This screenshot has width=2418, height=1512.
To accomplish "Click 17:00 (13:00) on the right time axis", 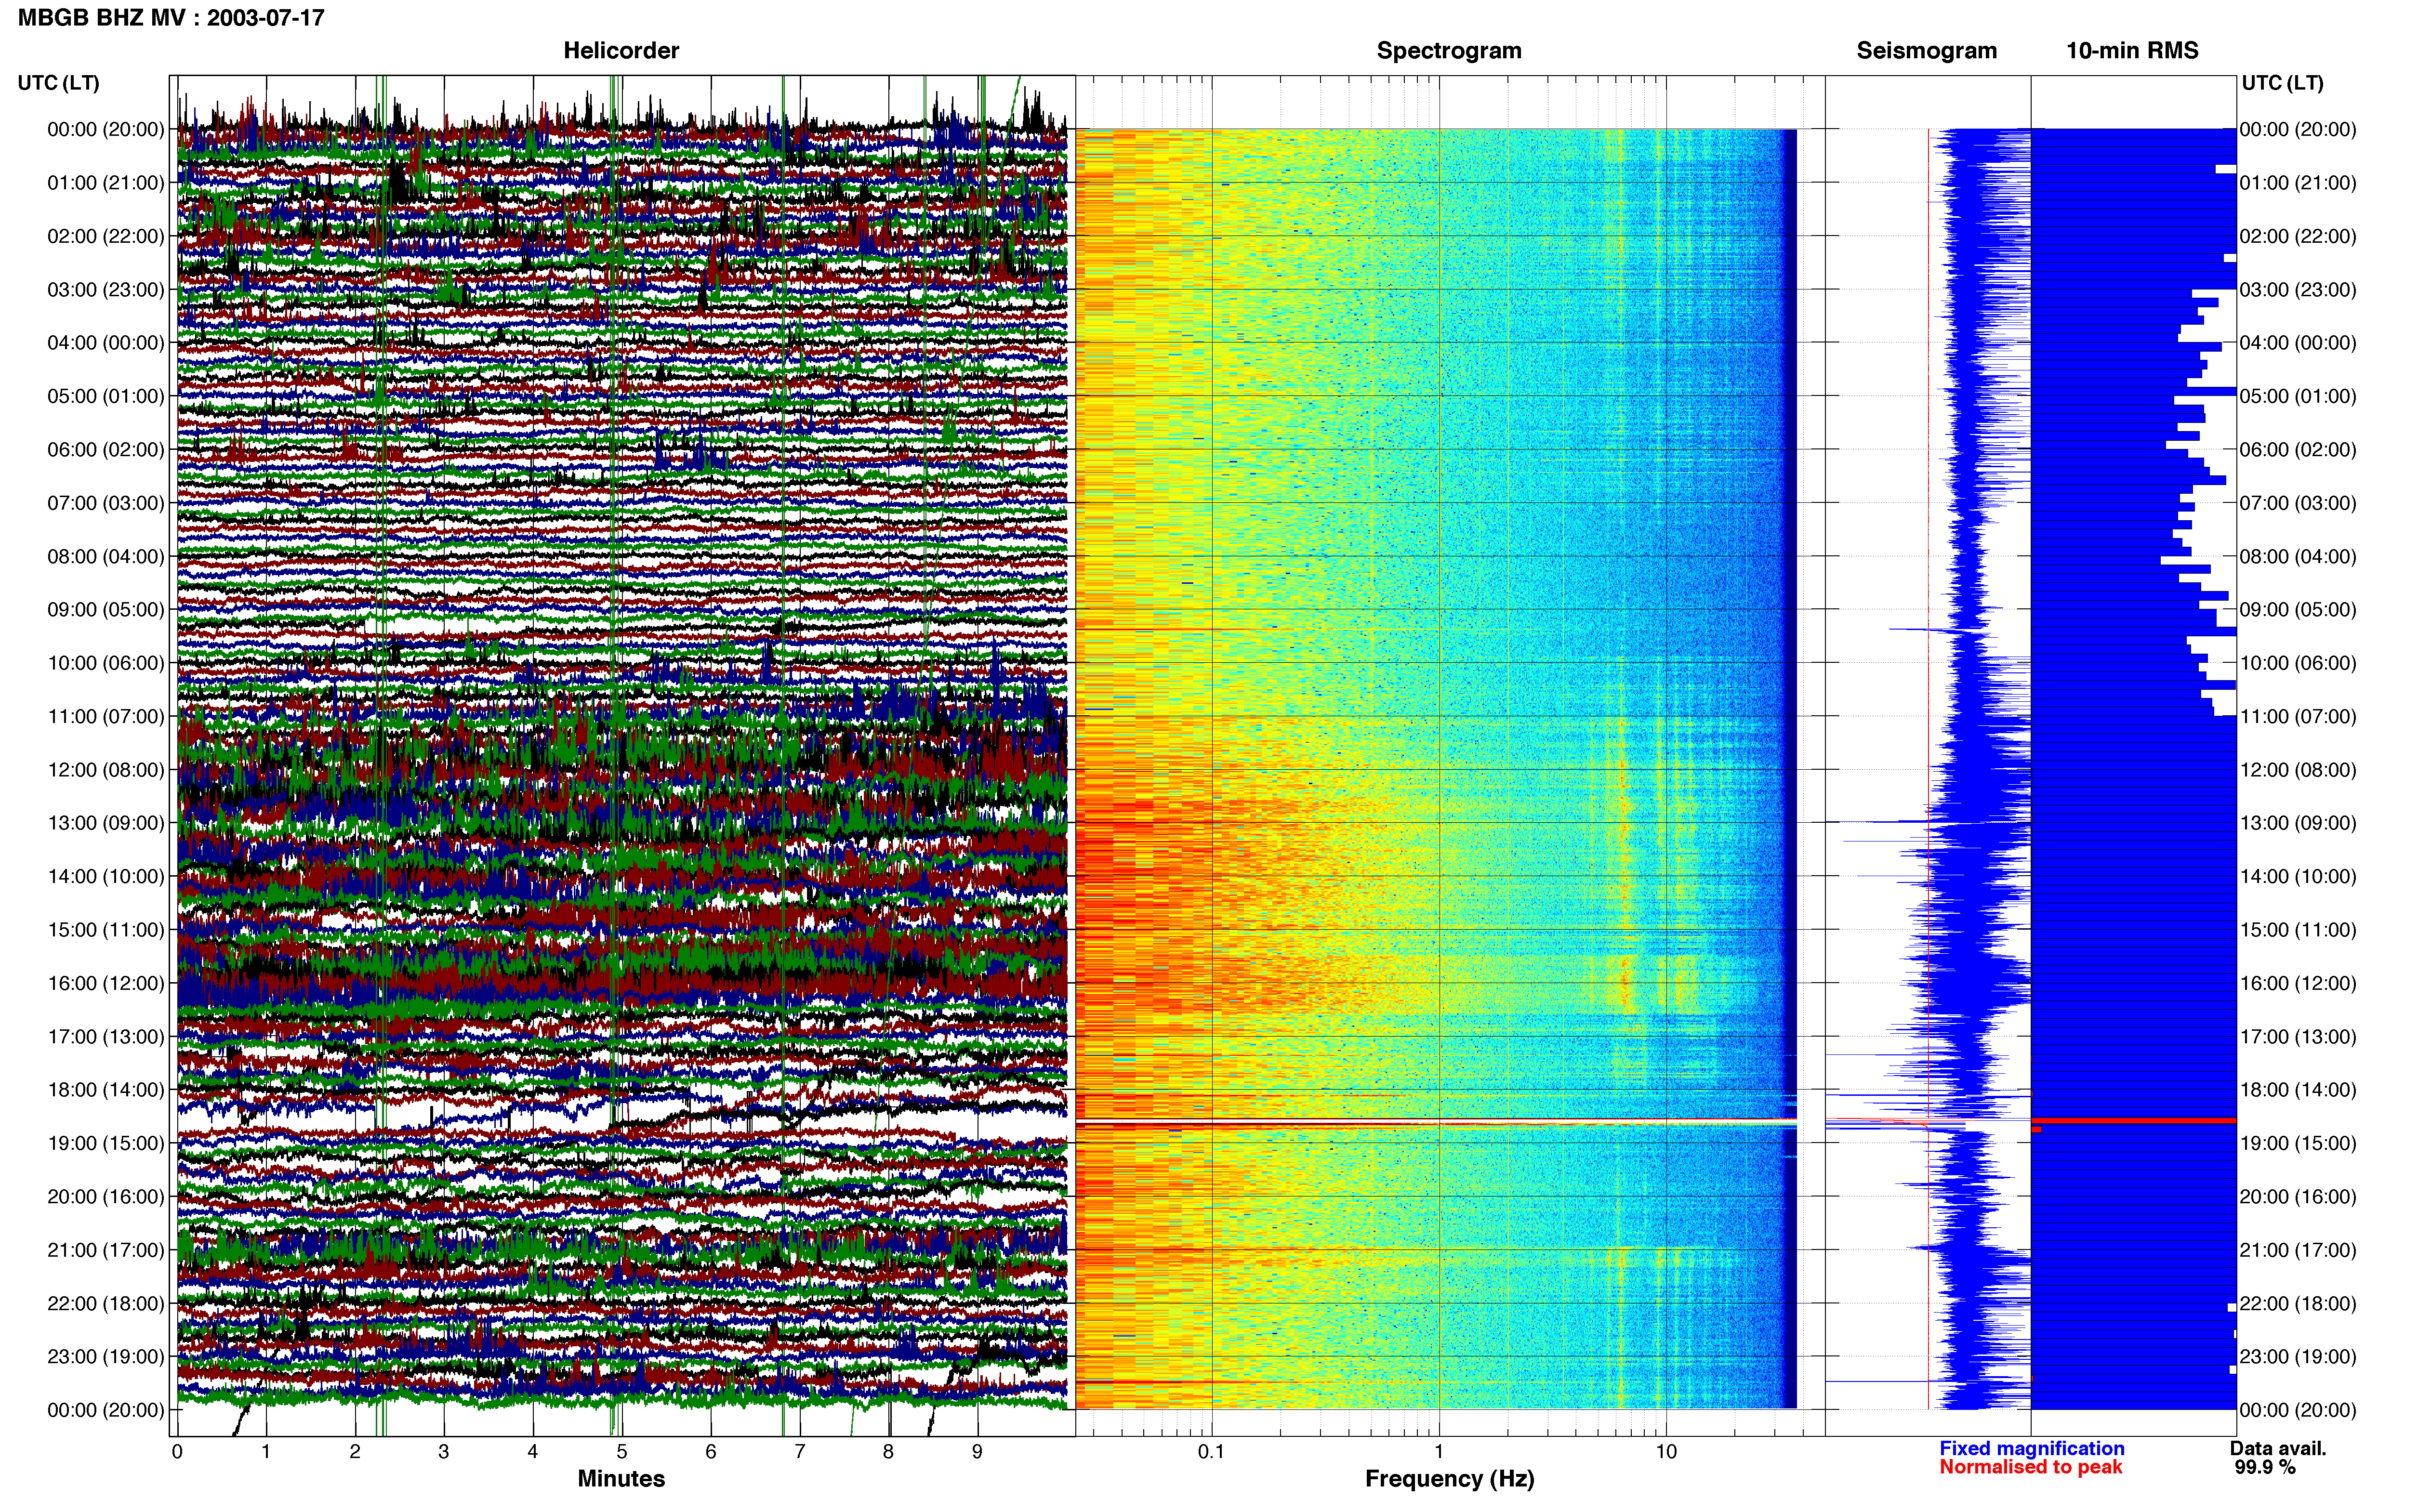I will [x=2298, y=1036].
